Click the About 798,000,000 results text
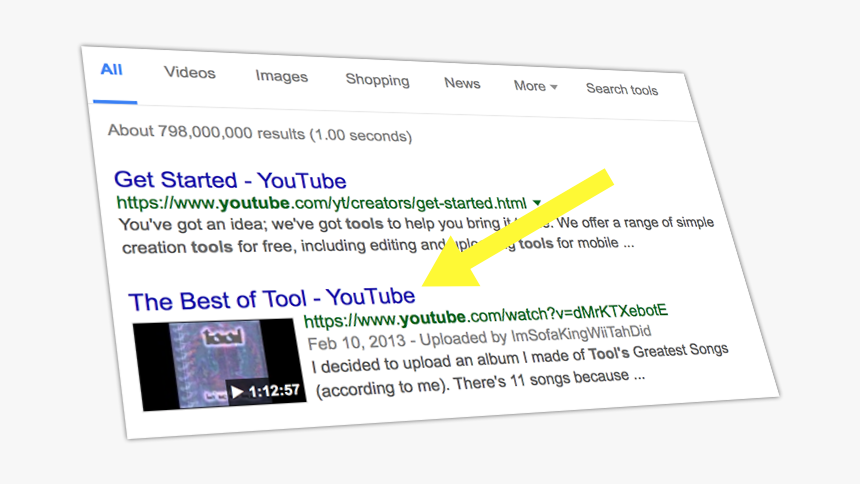860x484 pixels. pyautogui.click(x=259, y=133)
